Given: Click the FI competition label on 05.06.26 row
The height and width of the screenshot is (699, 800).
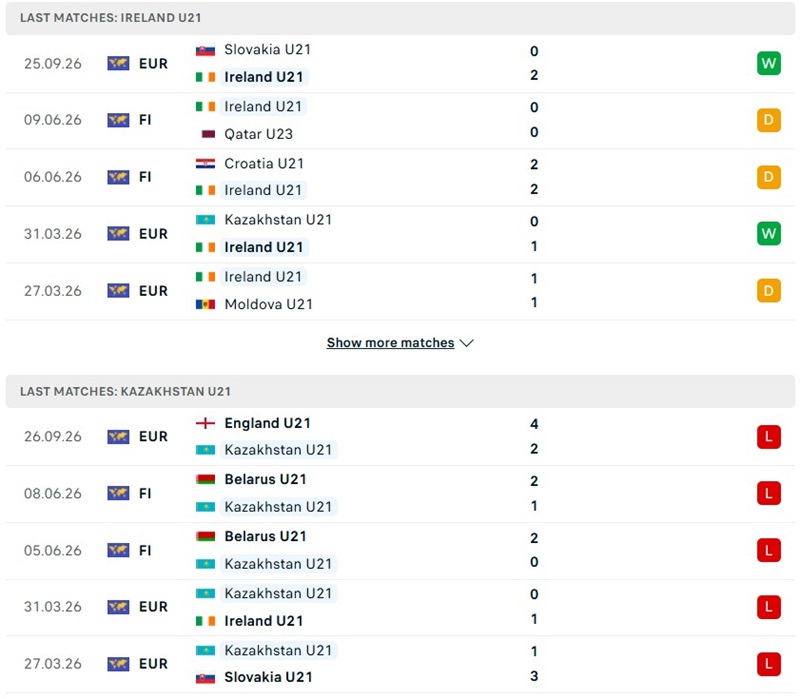Looking at the screenshot, I should (145, 551).
